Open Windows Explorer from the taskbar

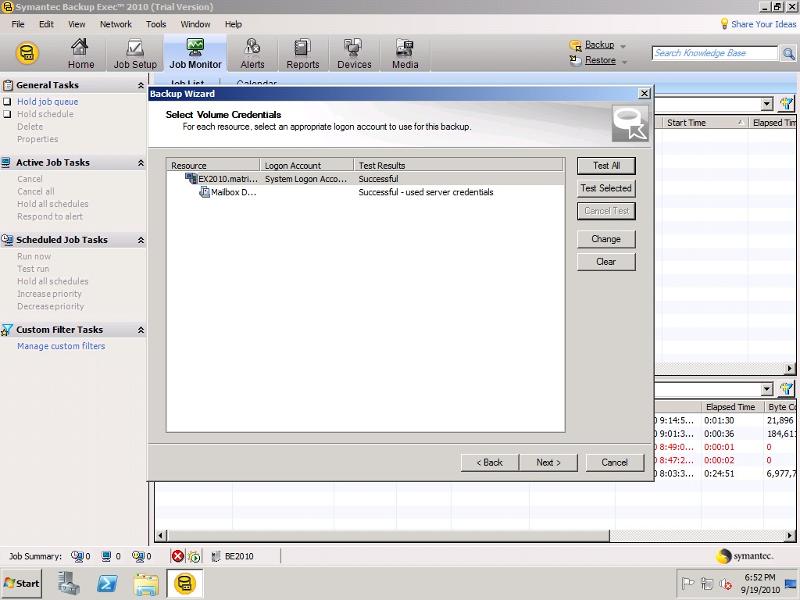click(146, 583)
